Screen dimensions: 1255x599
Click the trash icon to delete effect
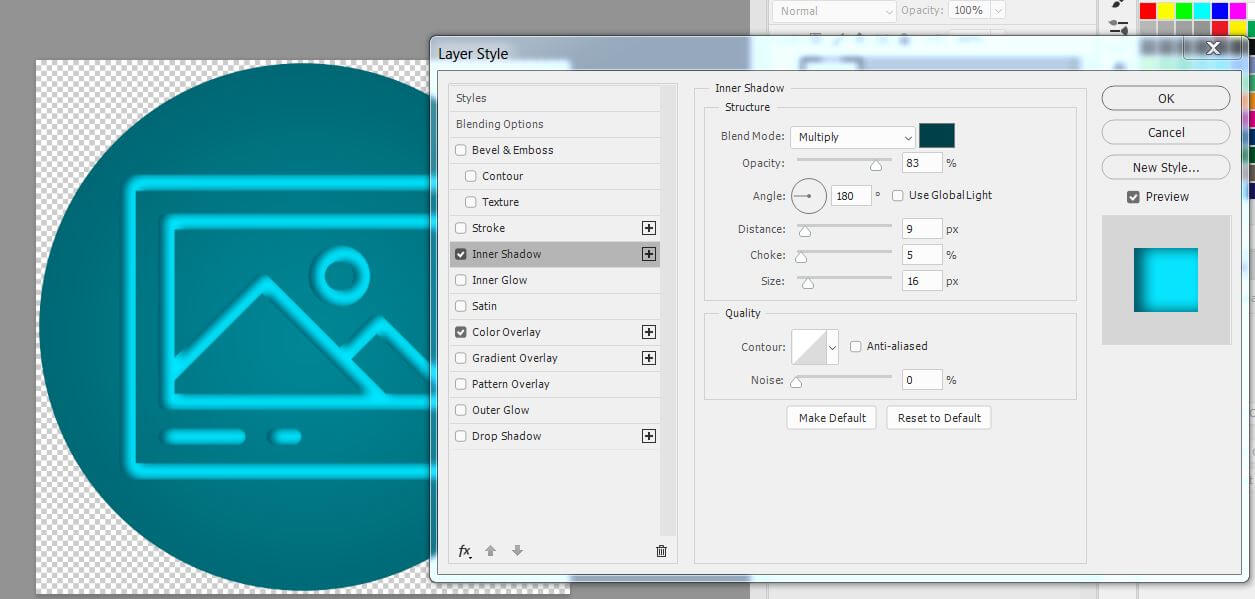661,551
